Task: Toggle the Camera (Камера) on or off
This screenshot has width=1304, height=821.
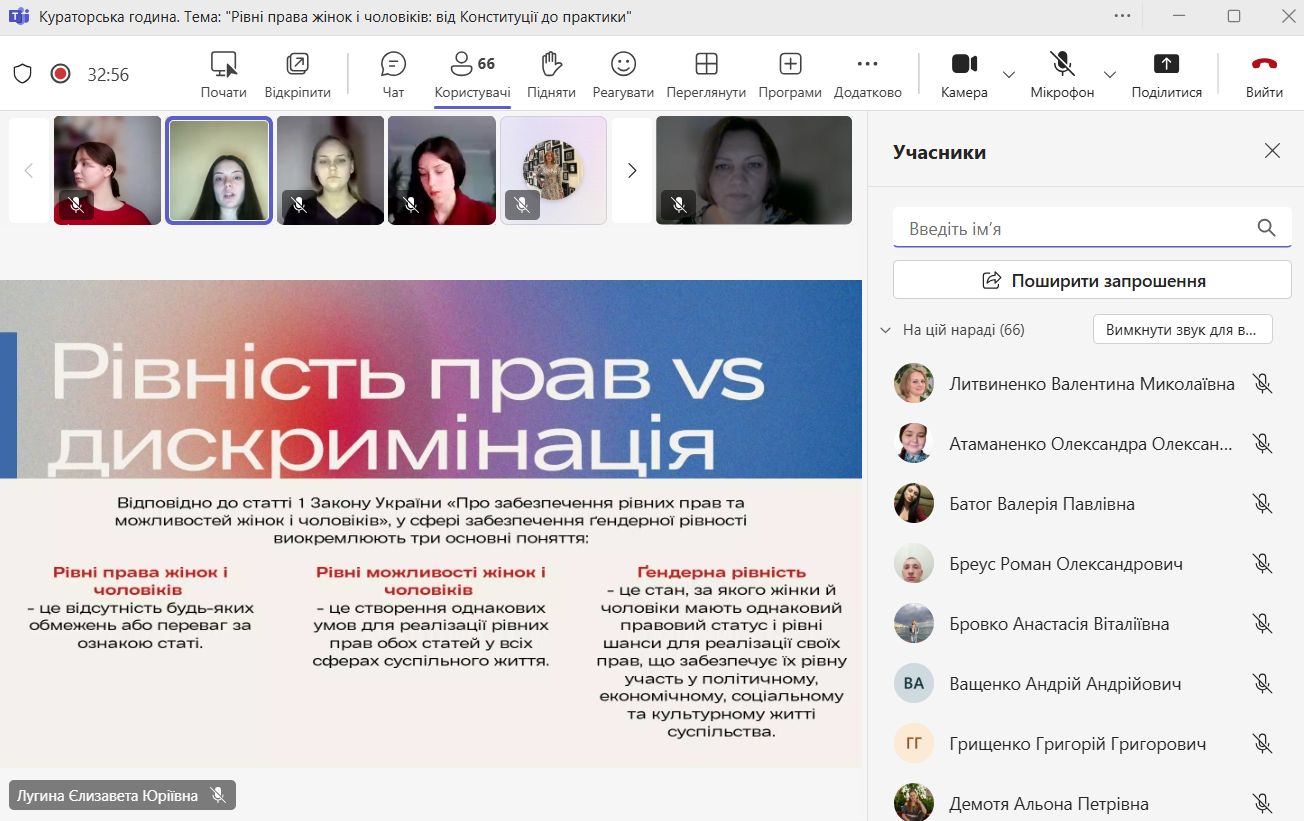Action: 964,65
